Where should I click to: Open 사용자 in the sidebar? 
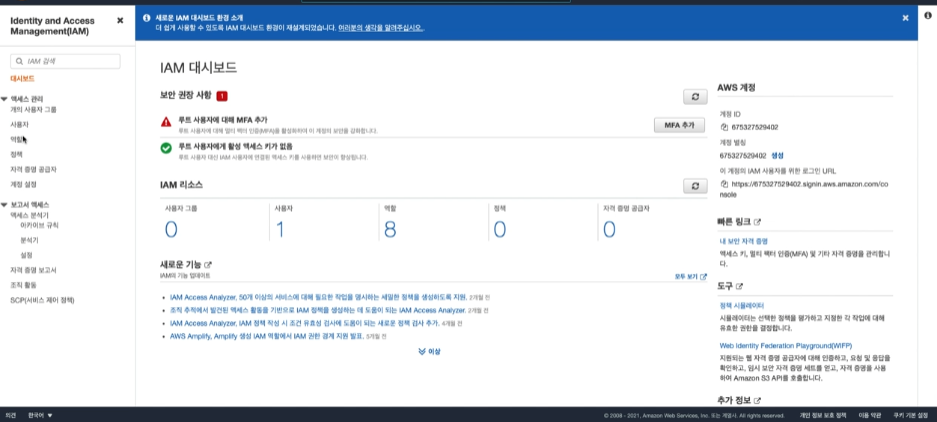click(x=19, y=125)
